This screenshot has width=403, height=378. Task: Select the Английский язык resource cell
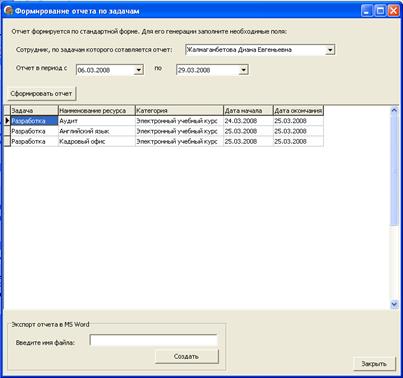(x=97, y=131)
